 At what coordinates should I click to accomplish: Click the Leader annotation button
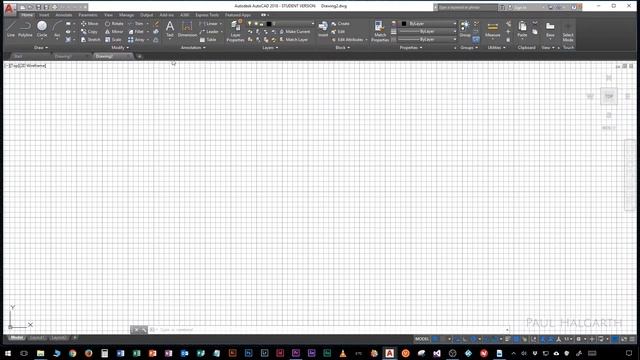click(x=210, y=31)
